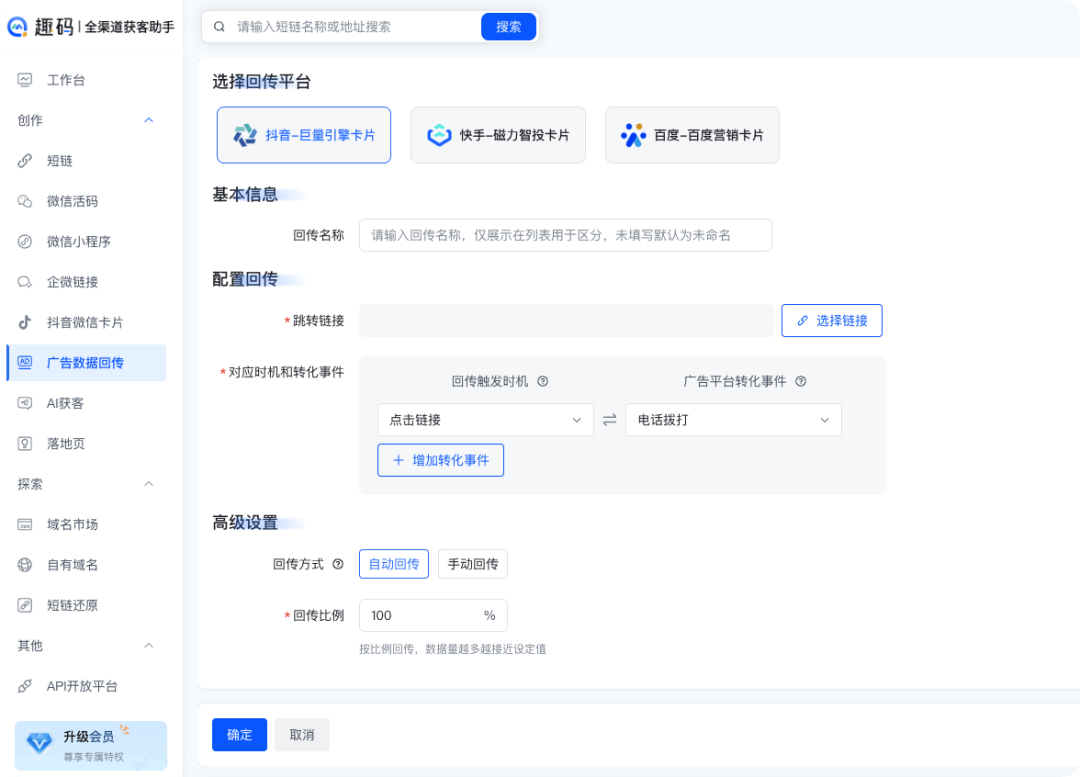Click the search magnifier icon
The width and height of the screenshot is (1080, 777).
tap(219, 27)
